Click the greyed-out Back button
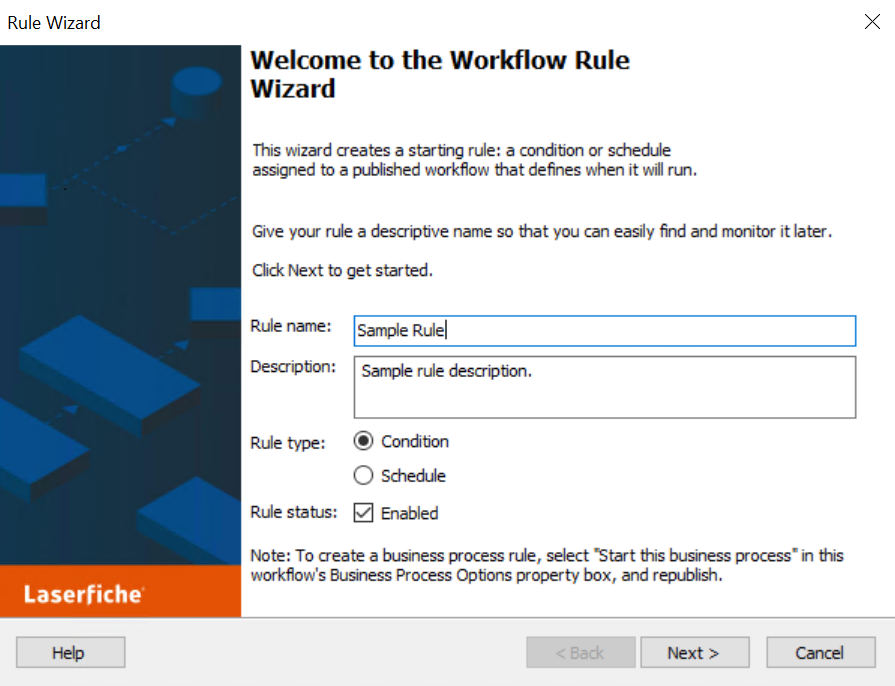 tap(580, 653)
